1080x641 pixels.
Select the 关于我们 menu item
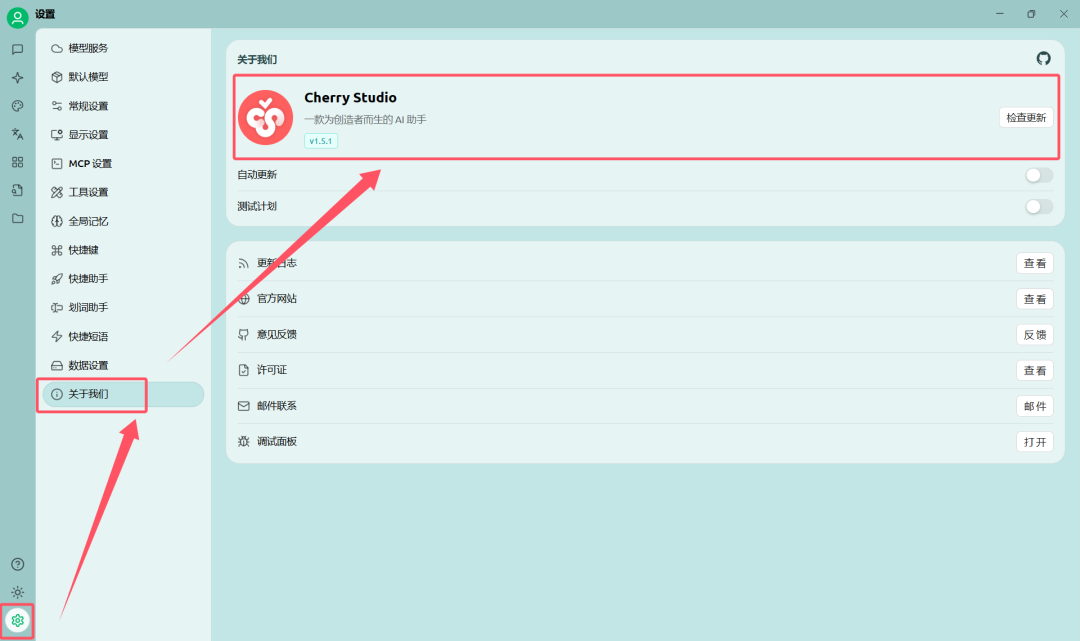123,395
